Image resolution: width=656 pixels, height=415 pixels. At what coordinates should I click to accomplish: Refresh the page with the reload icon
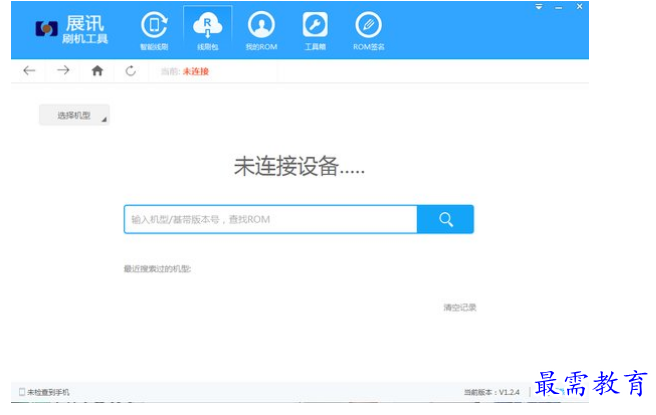131,71
